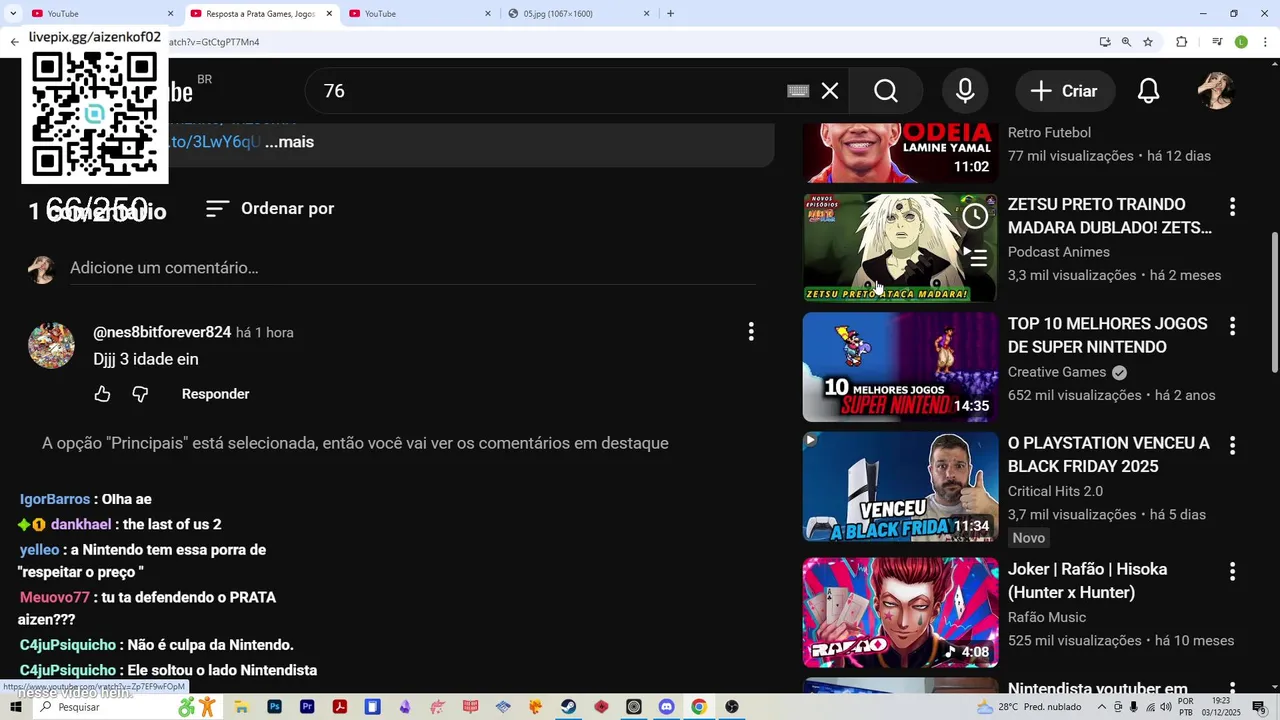
Task: Open Steam from the taskbar
Action: pyautogui.click(x=568, y=707)
